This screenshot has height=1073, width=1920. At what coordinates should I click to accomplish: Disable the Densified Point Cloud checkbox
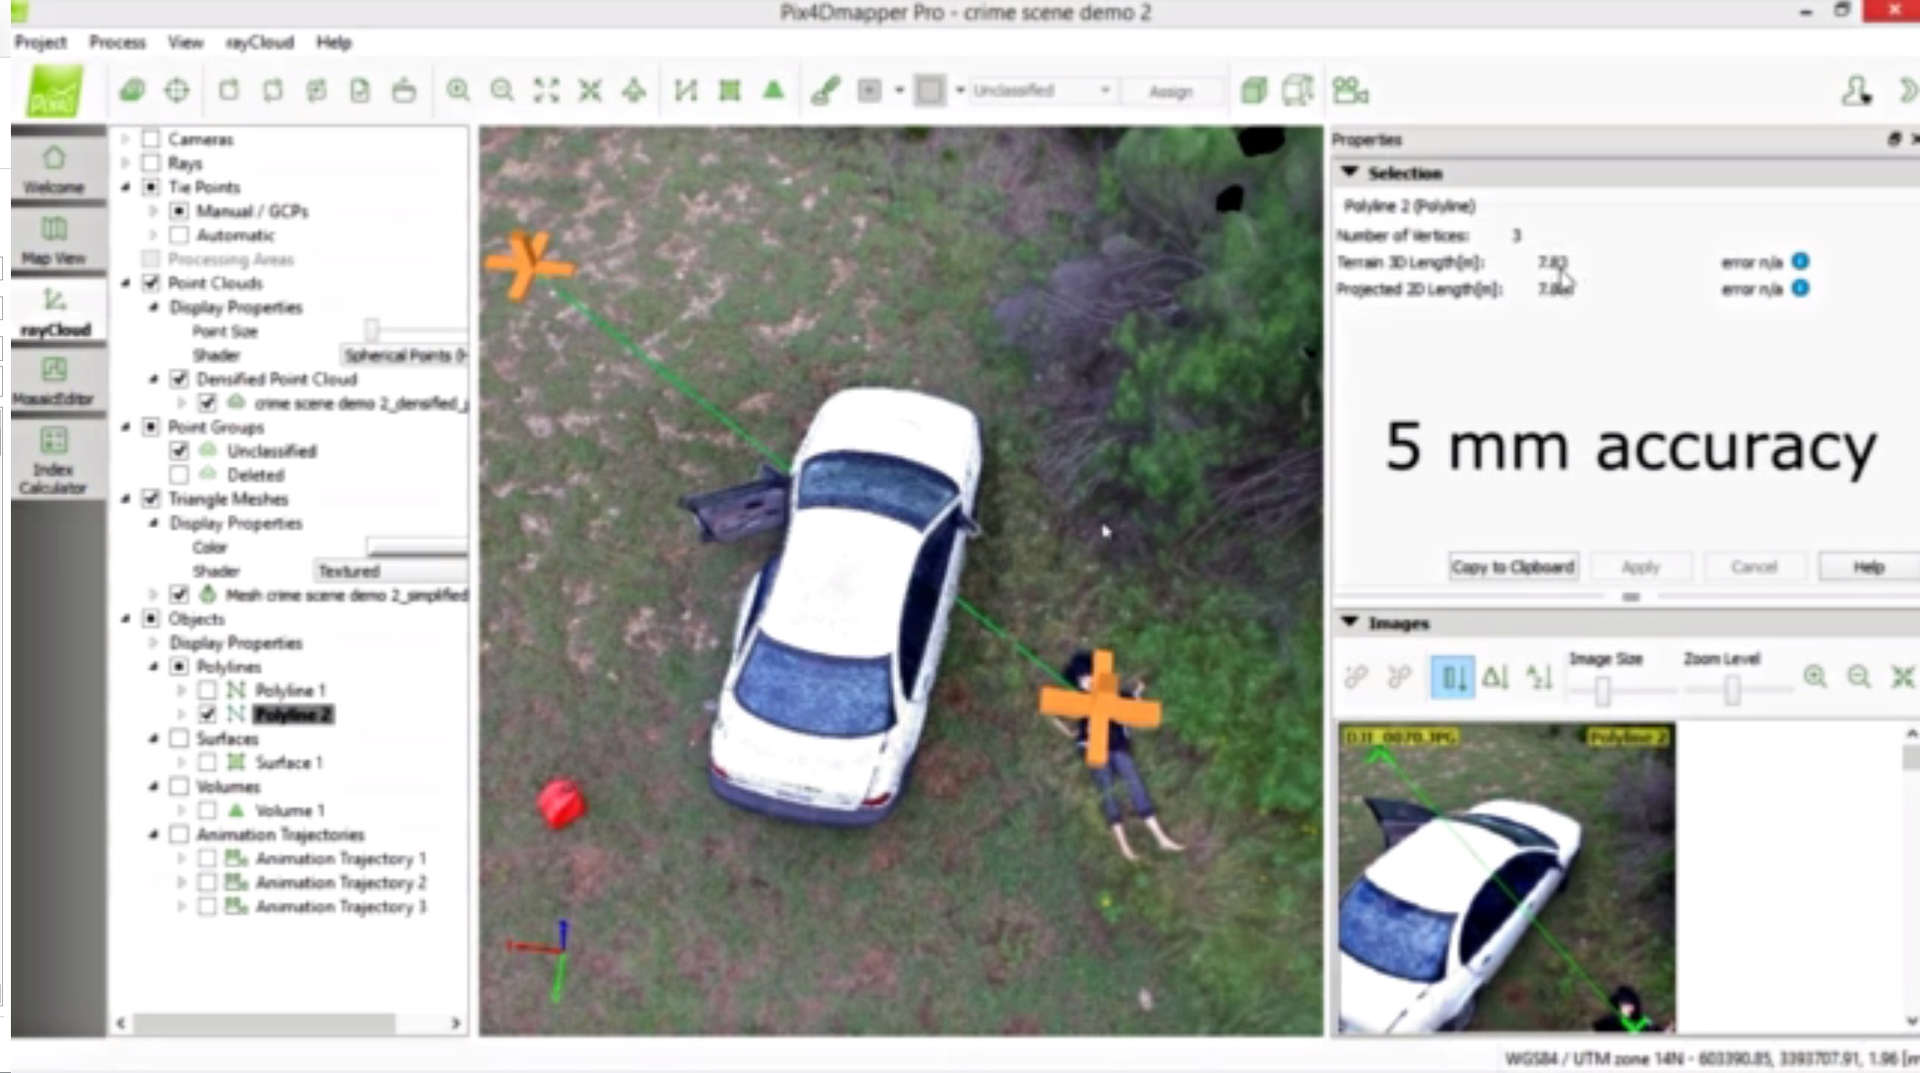[x=179, y=379]
